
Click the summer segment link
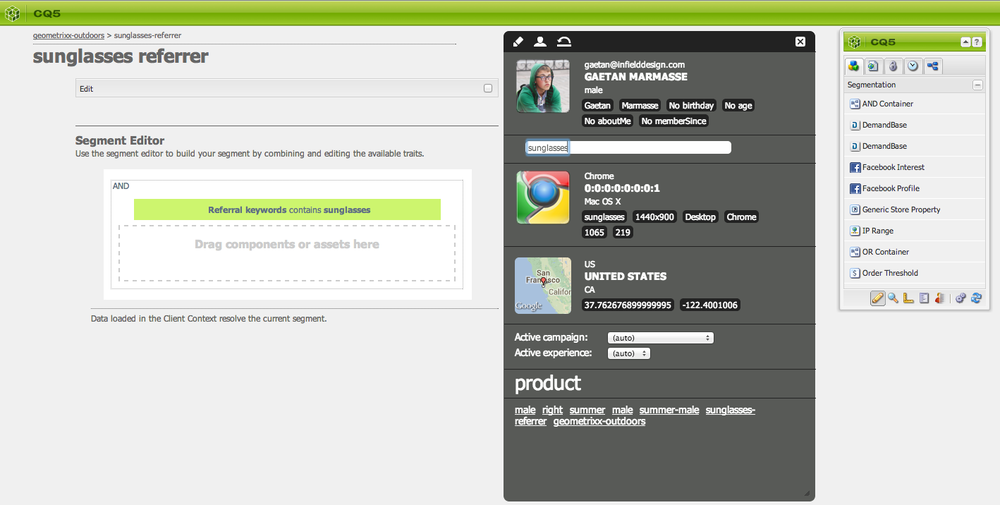[x=587, y=410]
